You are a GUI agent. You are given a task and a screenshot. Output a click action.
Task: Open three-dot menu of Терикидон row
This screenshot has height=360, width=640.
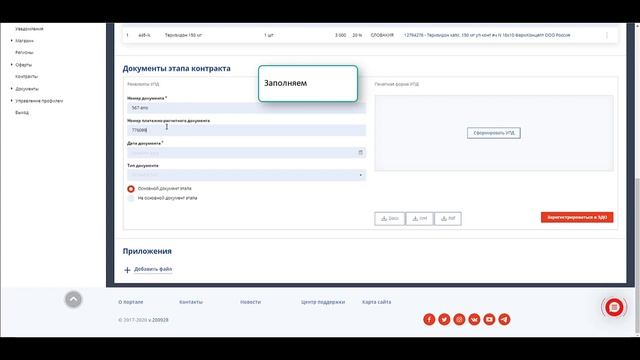[x=607, y=35]
